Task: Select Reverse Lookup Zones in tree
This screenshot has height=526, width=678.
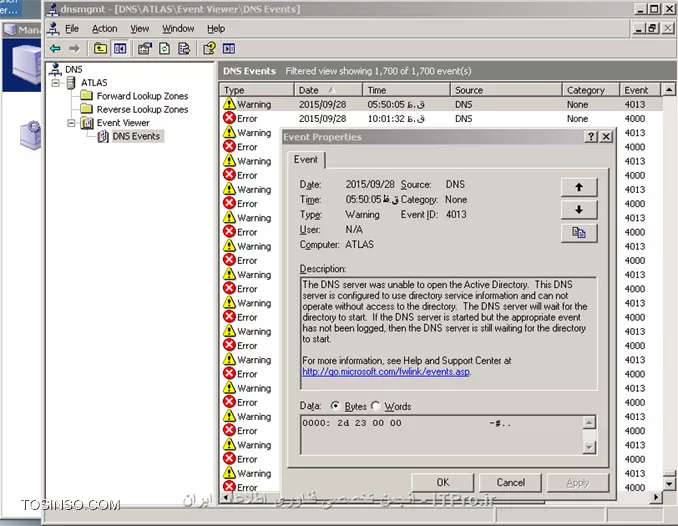Action: (142, 109)
